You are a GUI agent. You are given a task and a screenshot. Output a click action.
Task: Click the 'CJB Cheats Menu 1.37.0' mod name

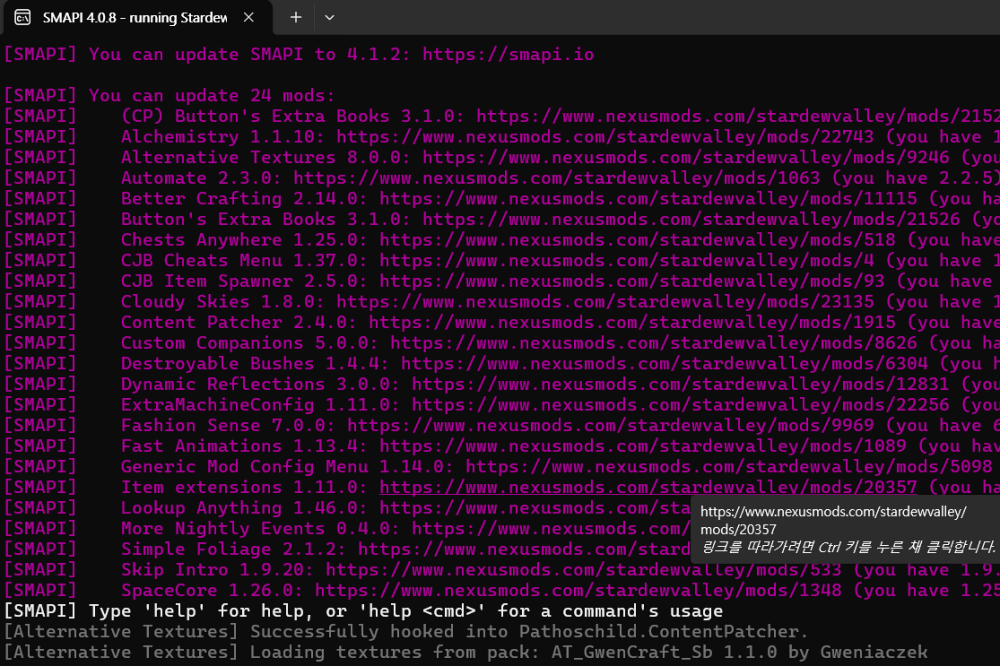tap(244, 260)
